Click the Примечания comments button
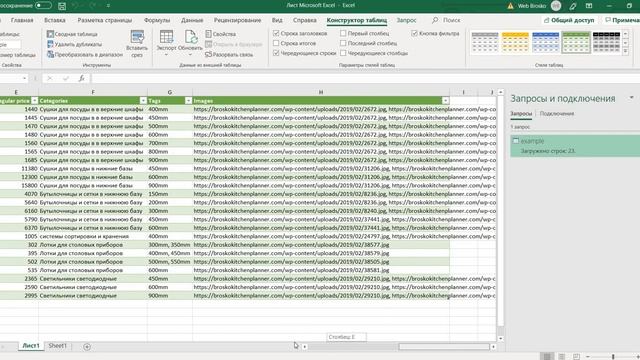Screen dimensions: 640x360 tap(622, 20)
